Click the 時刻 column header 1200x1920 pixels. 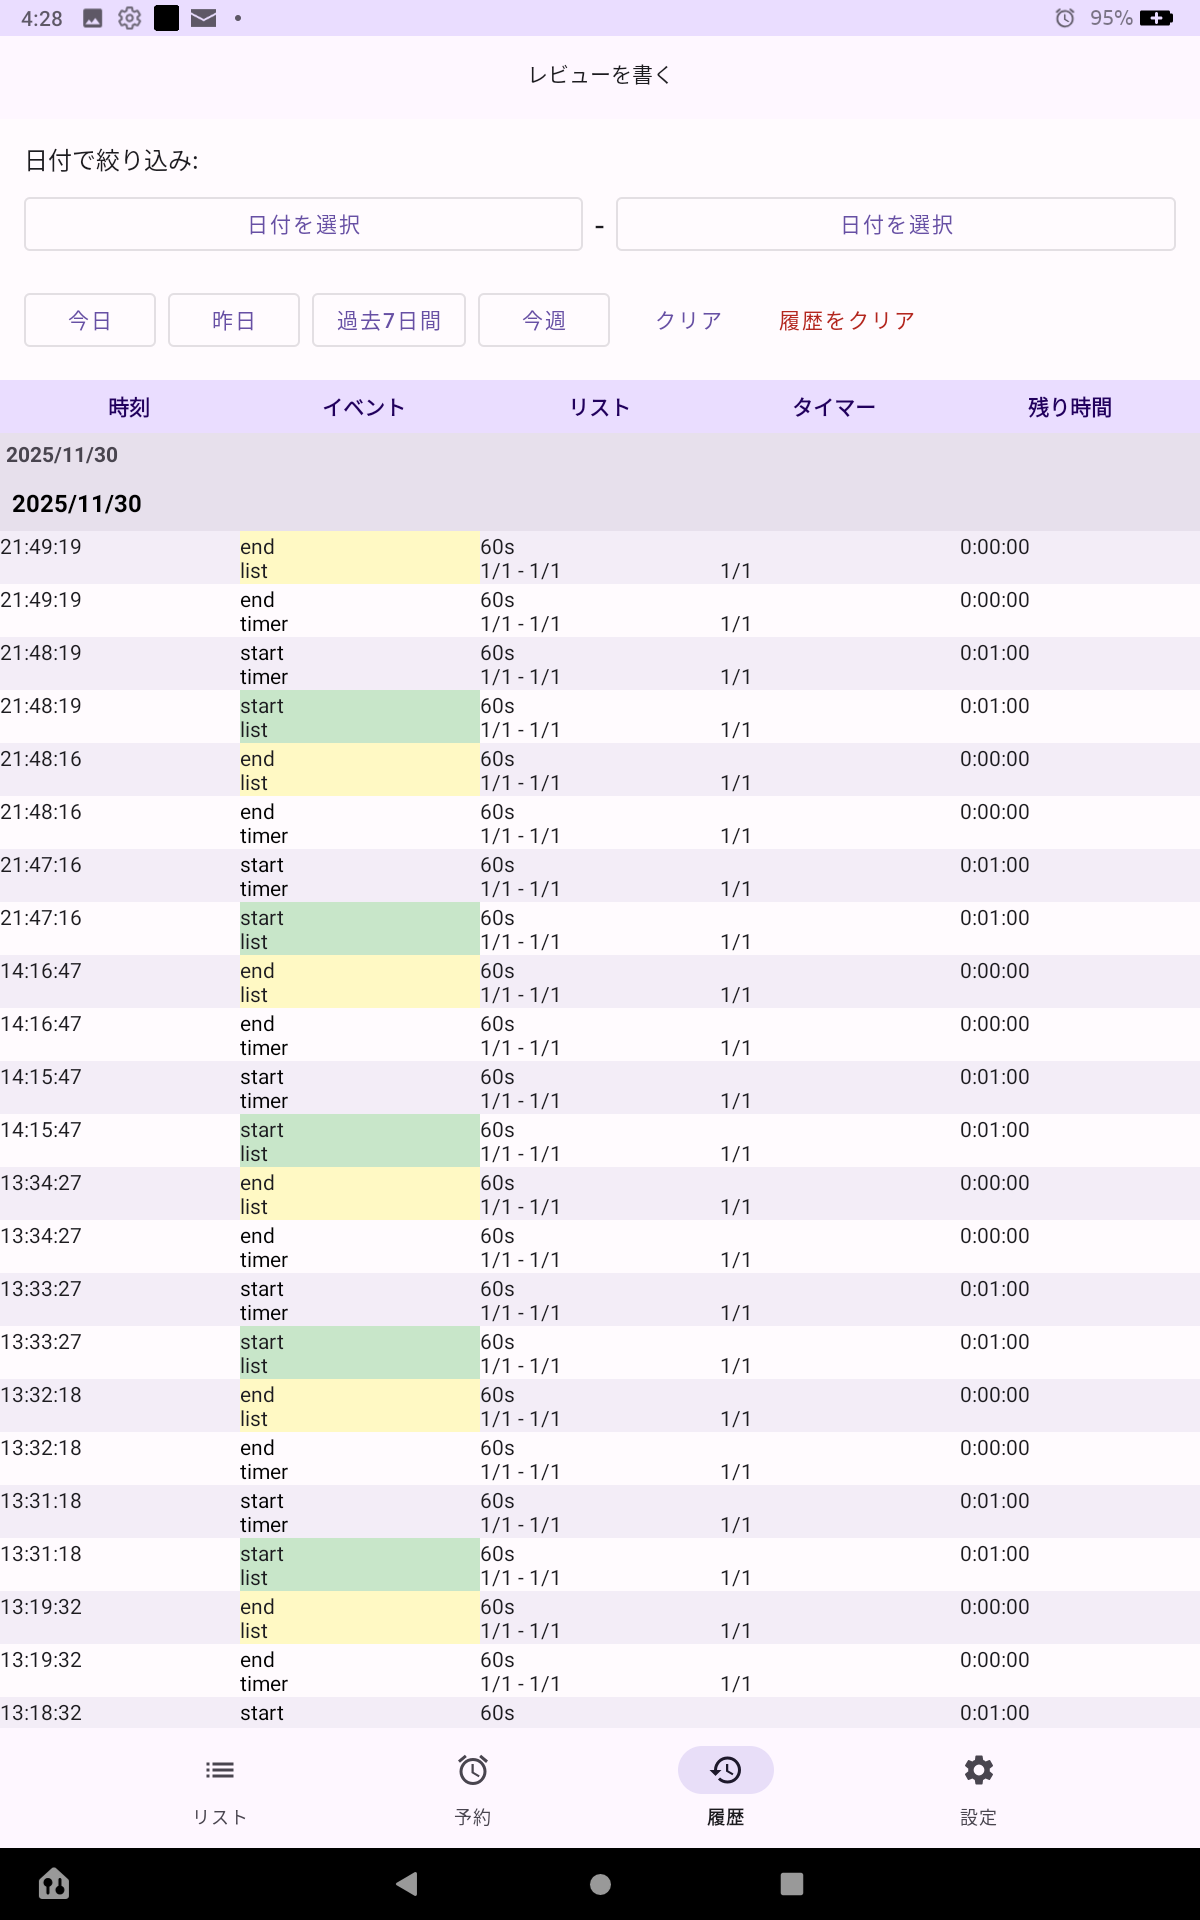pos(129,407)
